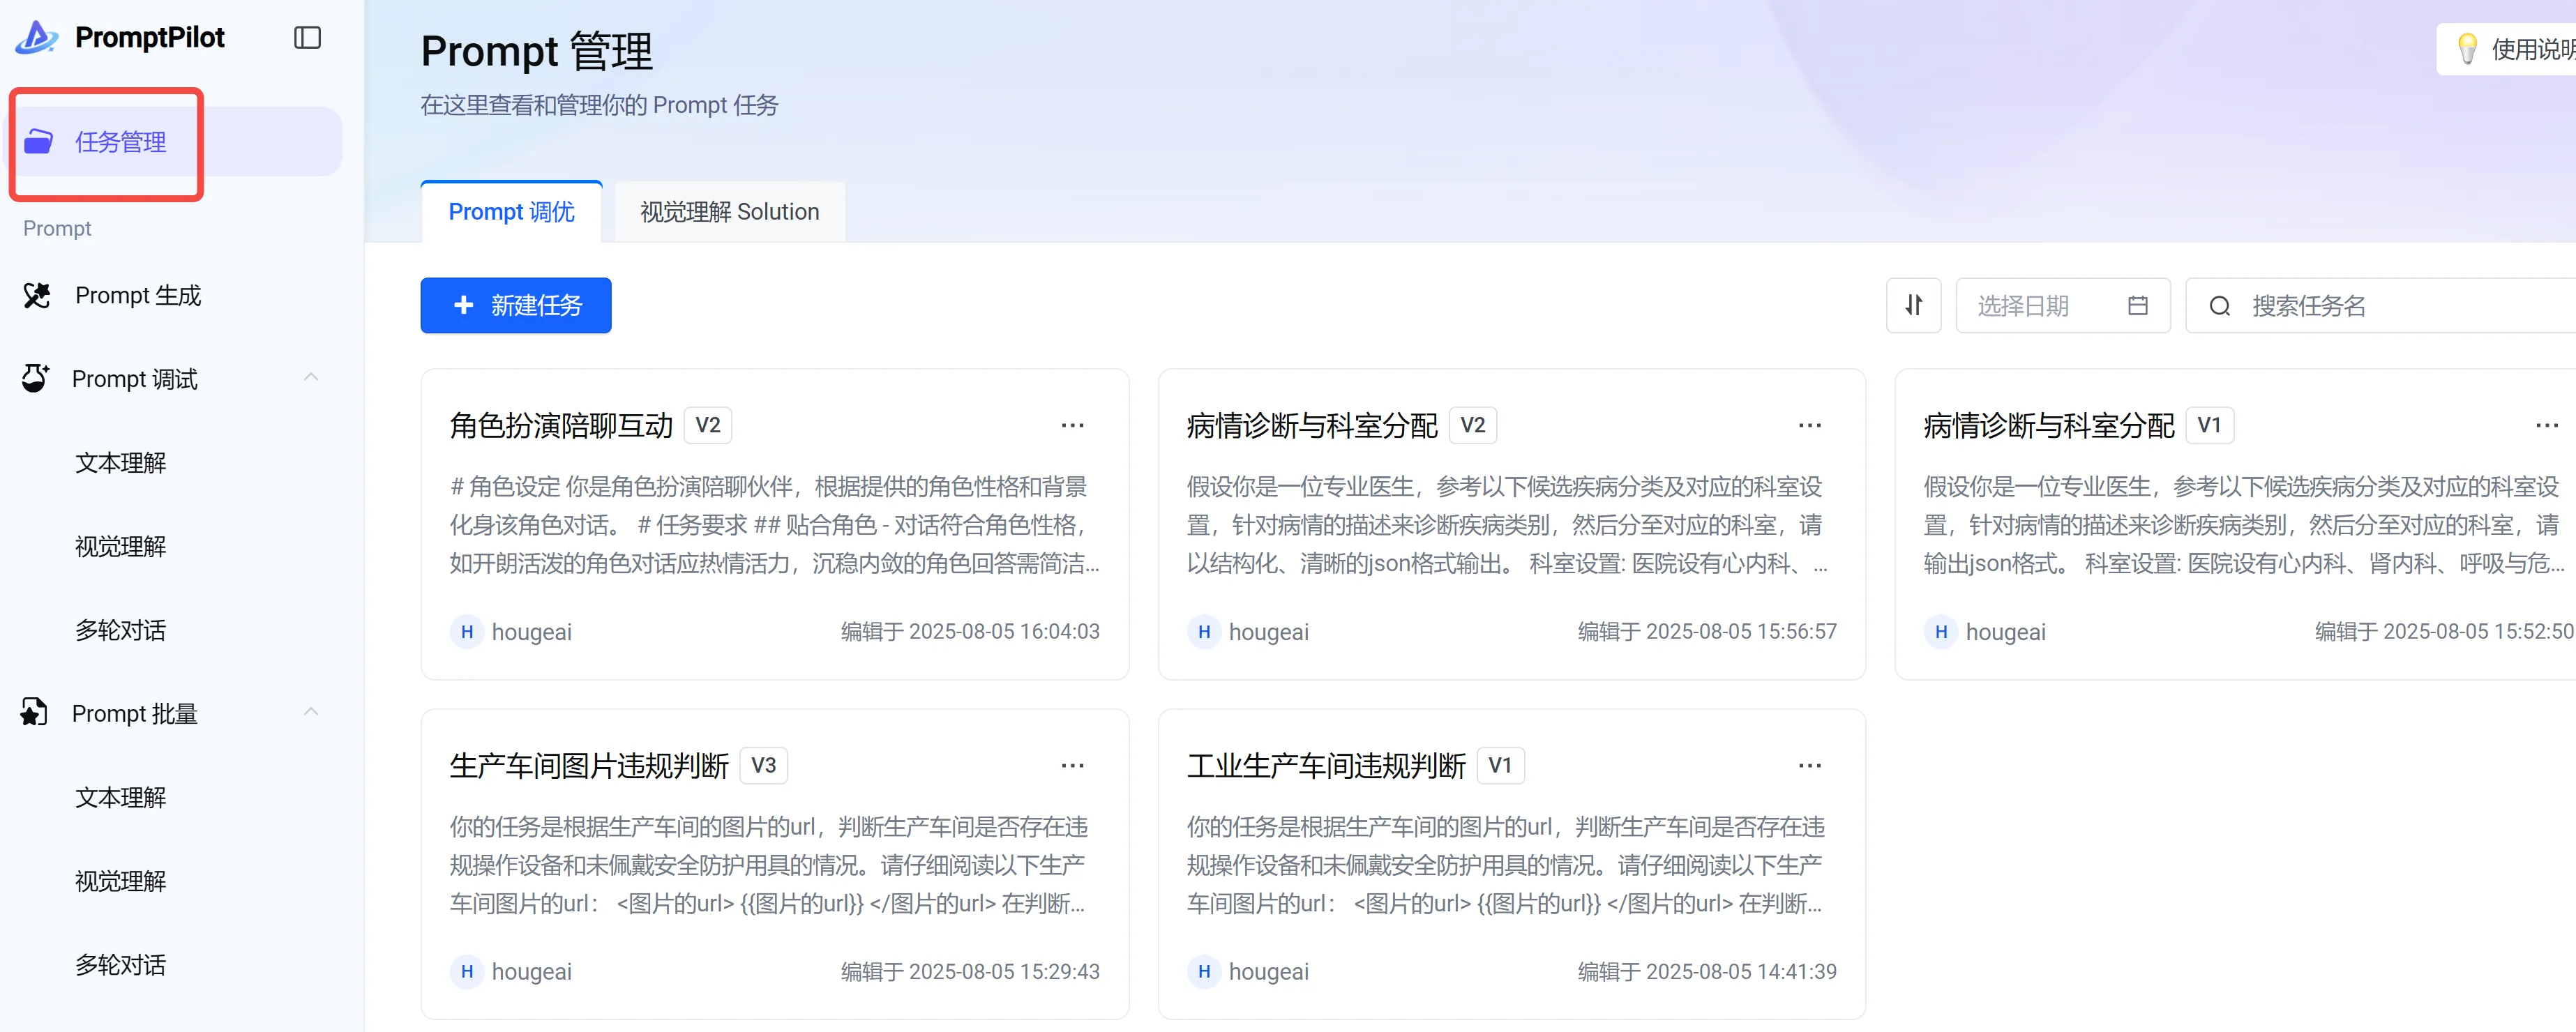The image size is (2576, 1032).
Task: Click the sort order icon button
Action: [1912, 305]
